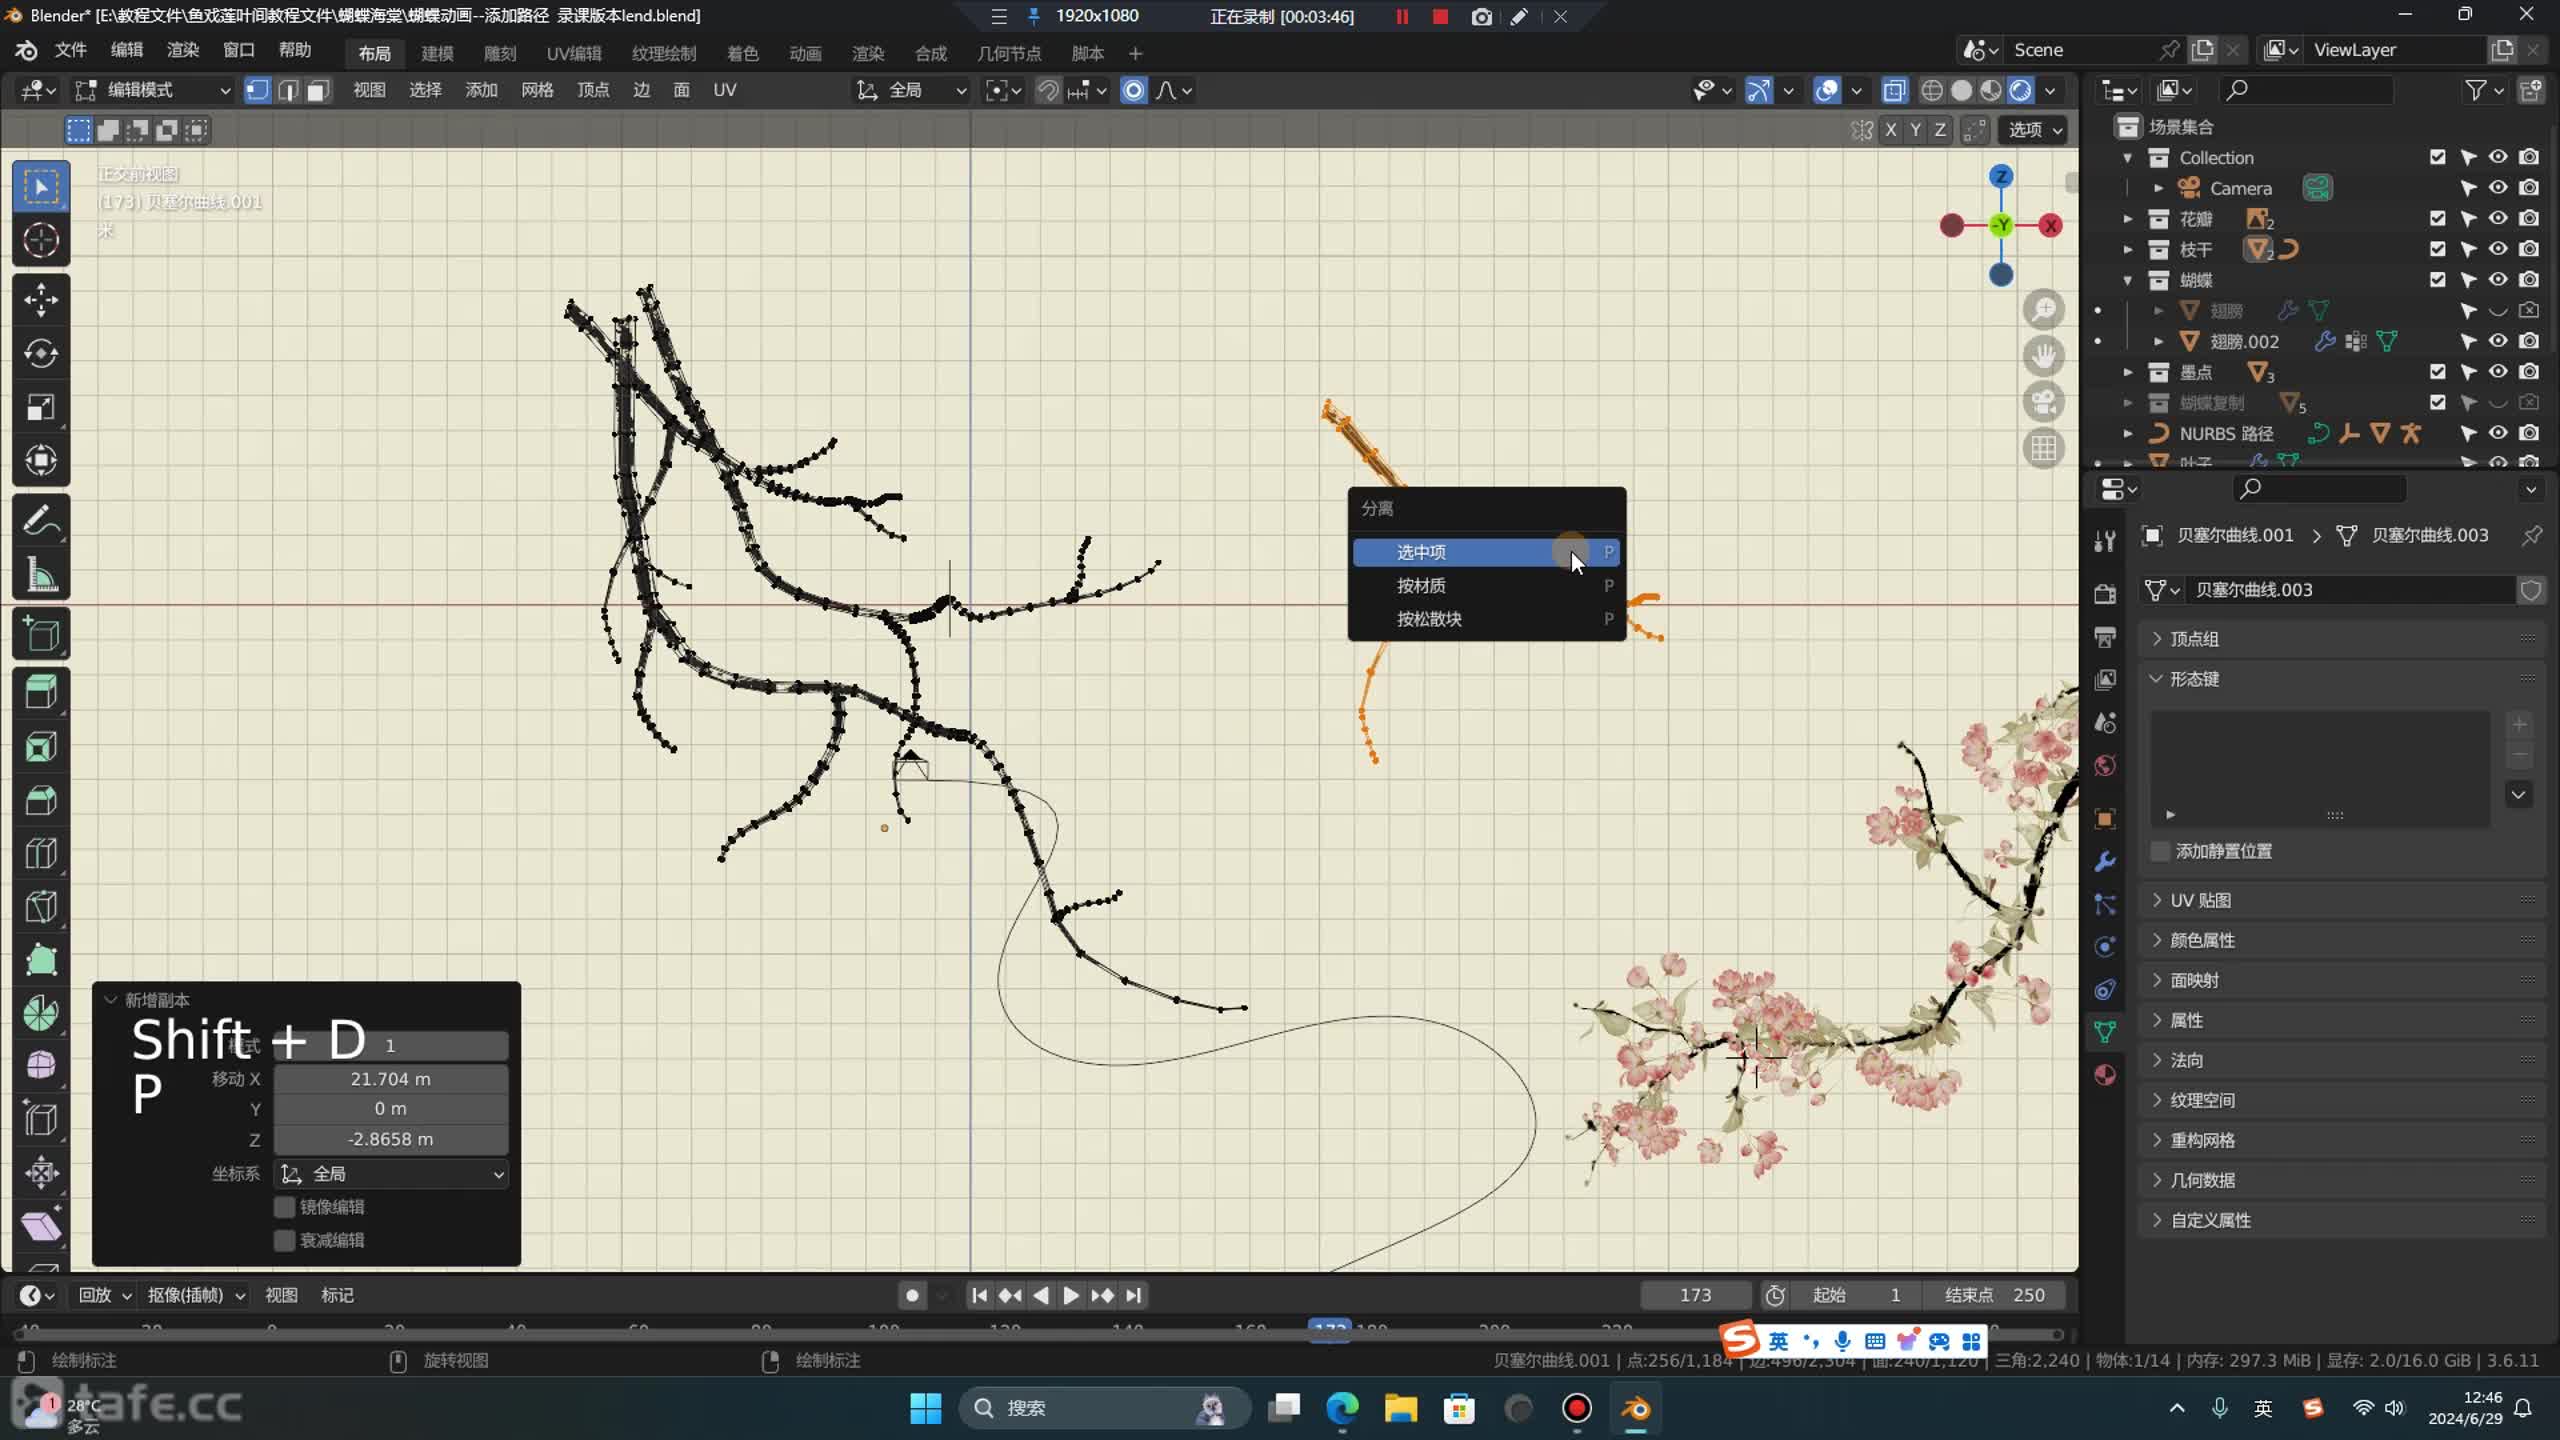Viewport: 2560px width, 1440px height.
Task: Click the Z -2.8658 m value field
Action: coord(391,1139)
